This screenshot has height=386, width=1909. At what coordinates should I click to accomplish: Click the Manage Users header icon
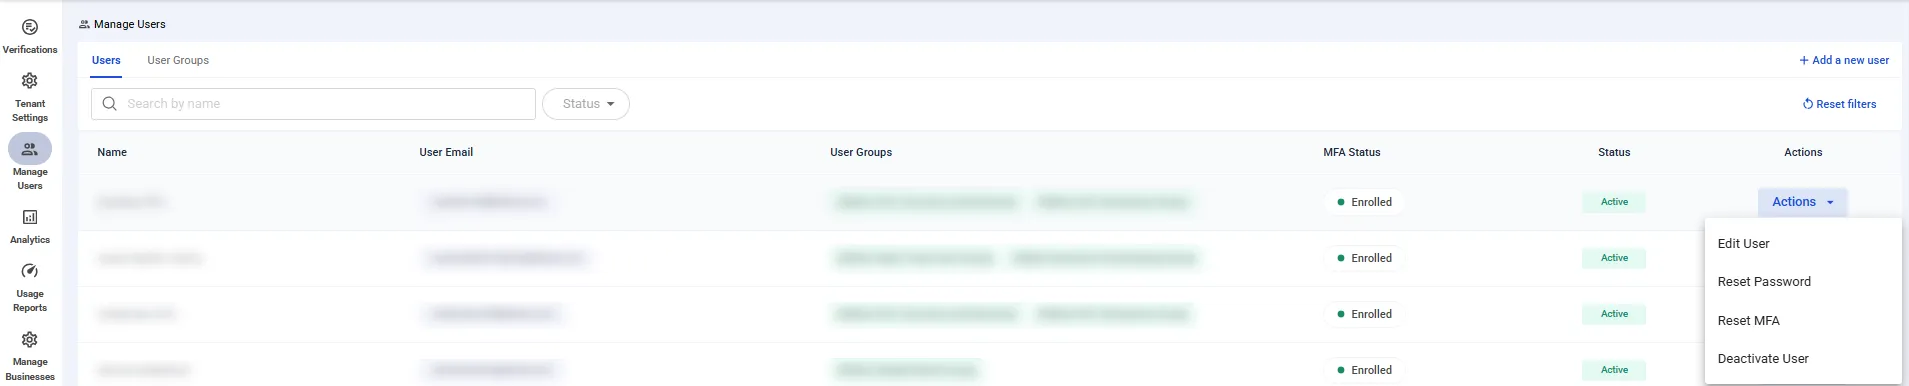click(x=84, y=24)
